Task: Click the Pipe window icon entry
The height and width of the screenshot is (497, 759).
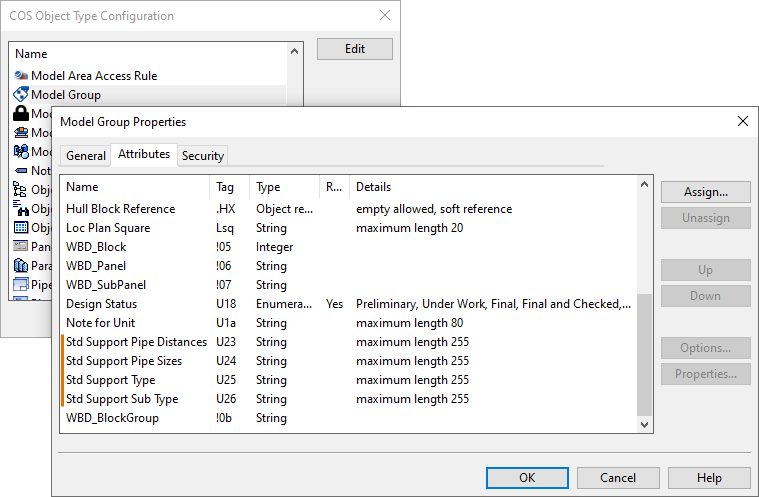Action: pos(21,284)
